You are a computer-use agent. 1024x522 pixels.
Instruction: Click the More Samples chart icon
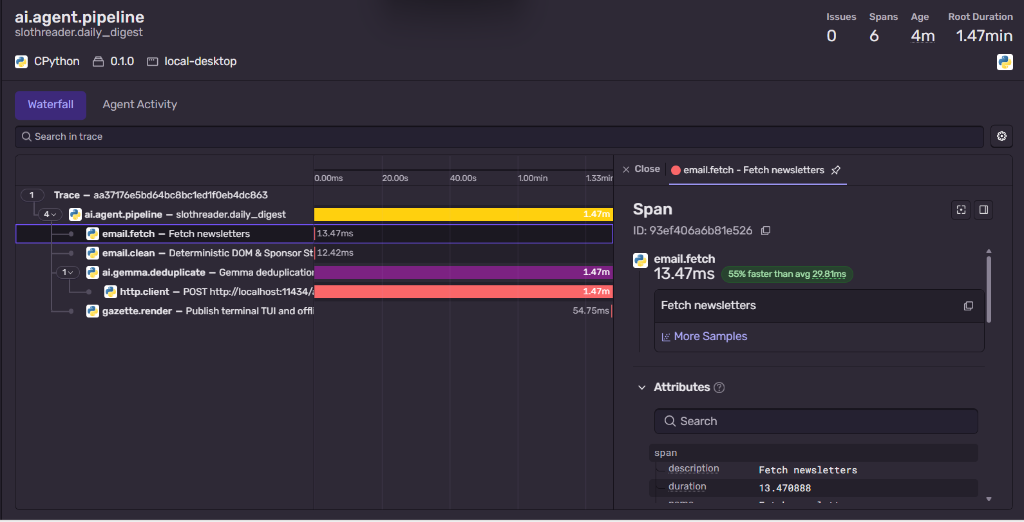tap(665, 337)
